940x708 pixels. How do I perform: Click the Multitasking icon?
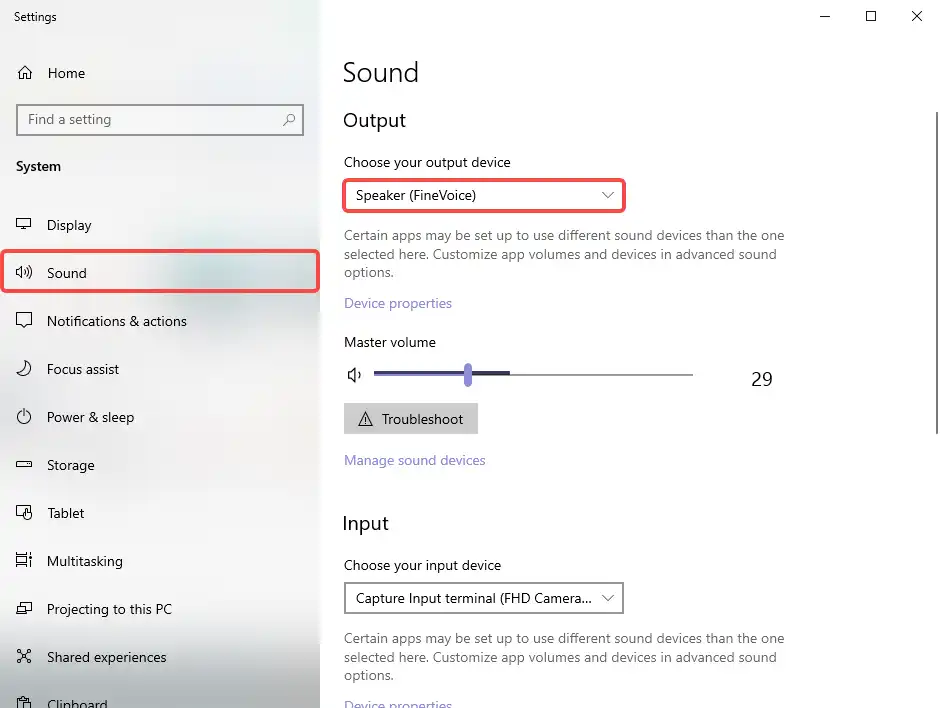pyautogui.click(x=24, y=560)
